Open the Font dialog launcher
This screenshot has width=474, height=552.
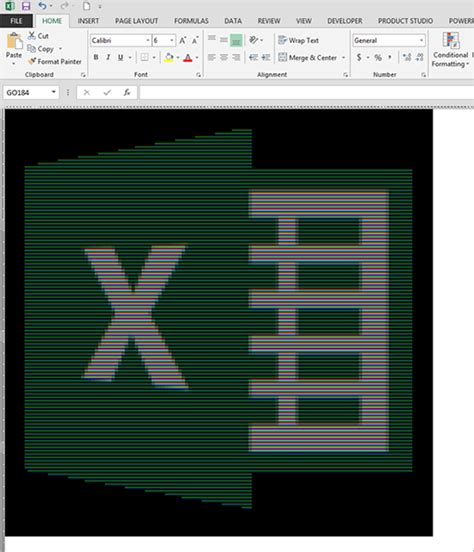coord(199,75)
